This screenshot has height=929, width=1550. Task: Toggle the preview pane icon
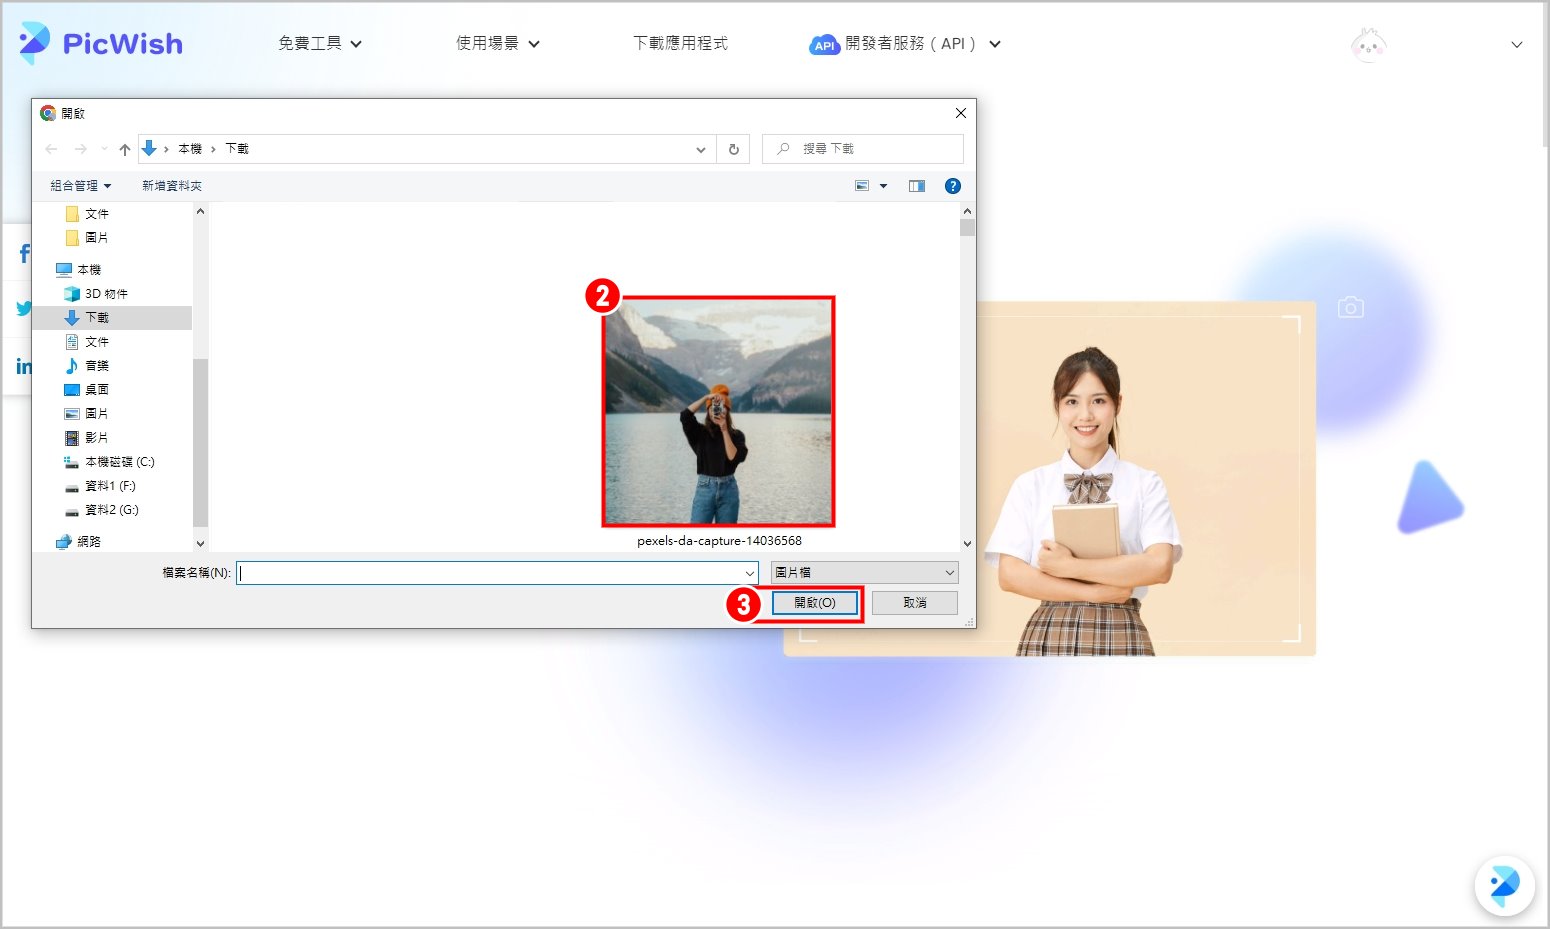[x=917, y=186]
